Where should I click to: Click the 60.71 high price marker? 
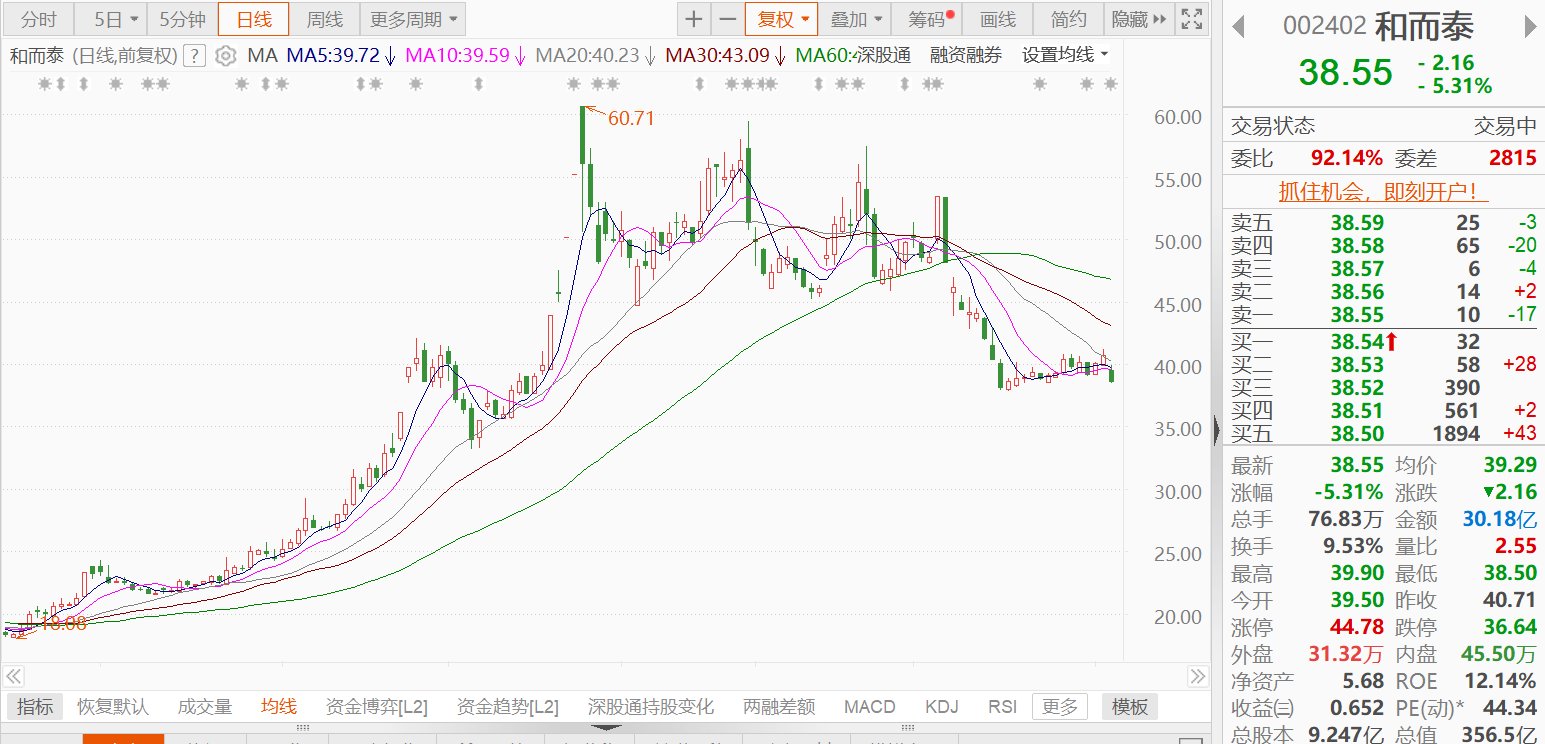click(630, 118)
